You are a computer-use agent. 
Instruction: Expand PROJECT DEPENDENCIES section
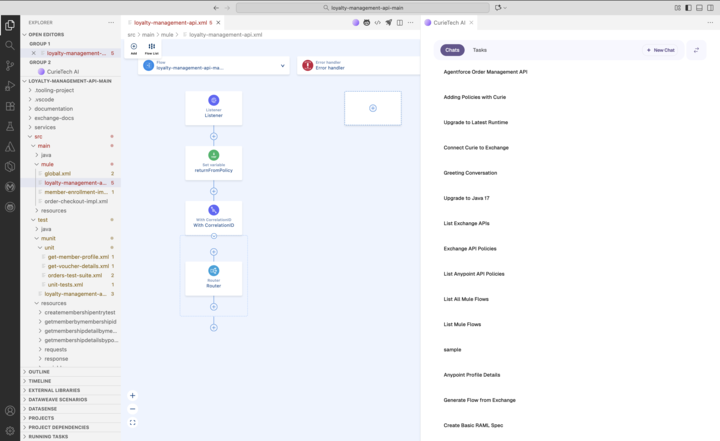(71, 427)
